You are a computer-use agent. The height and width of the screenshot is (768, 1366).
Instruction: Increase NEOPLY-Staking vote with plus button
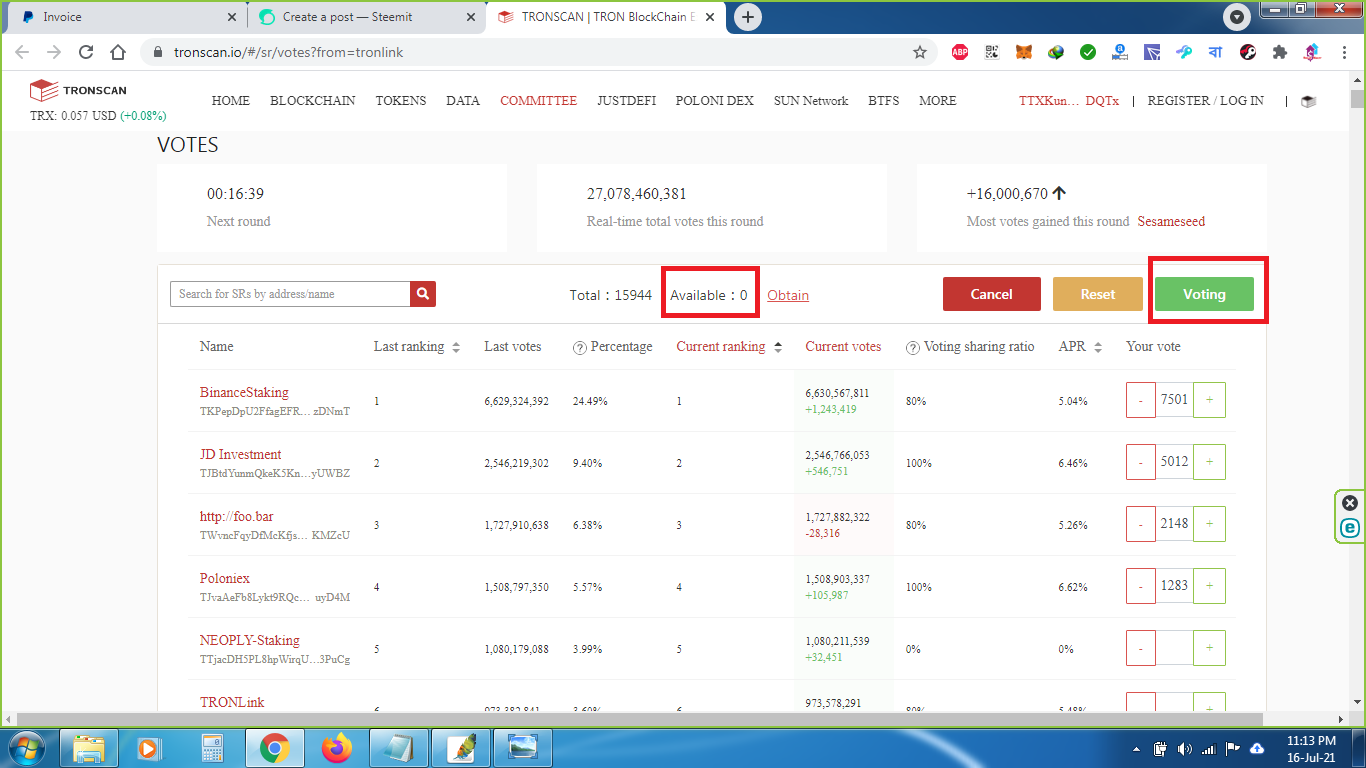[1209, 648]
